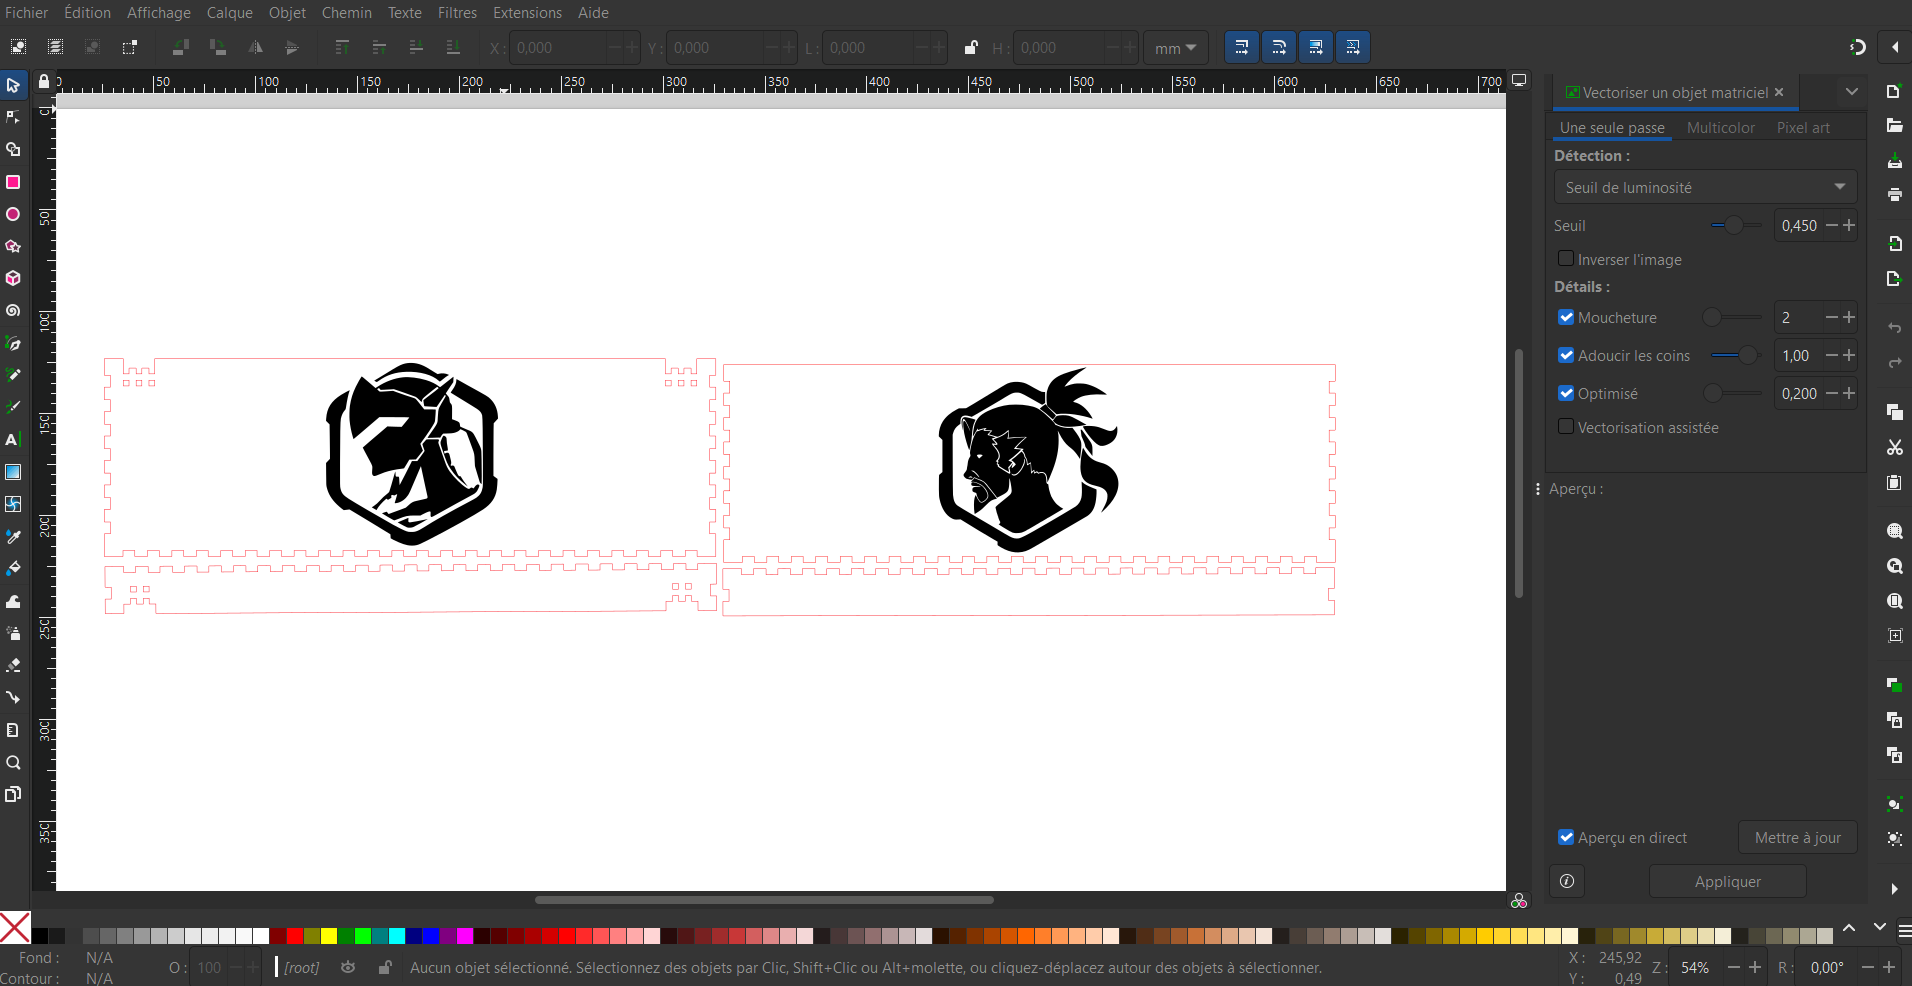
Task: Decrease zoom with minus button
Action: (1734, 967)
